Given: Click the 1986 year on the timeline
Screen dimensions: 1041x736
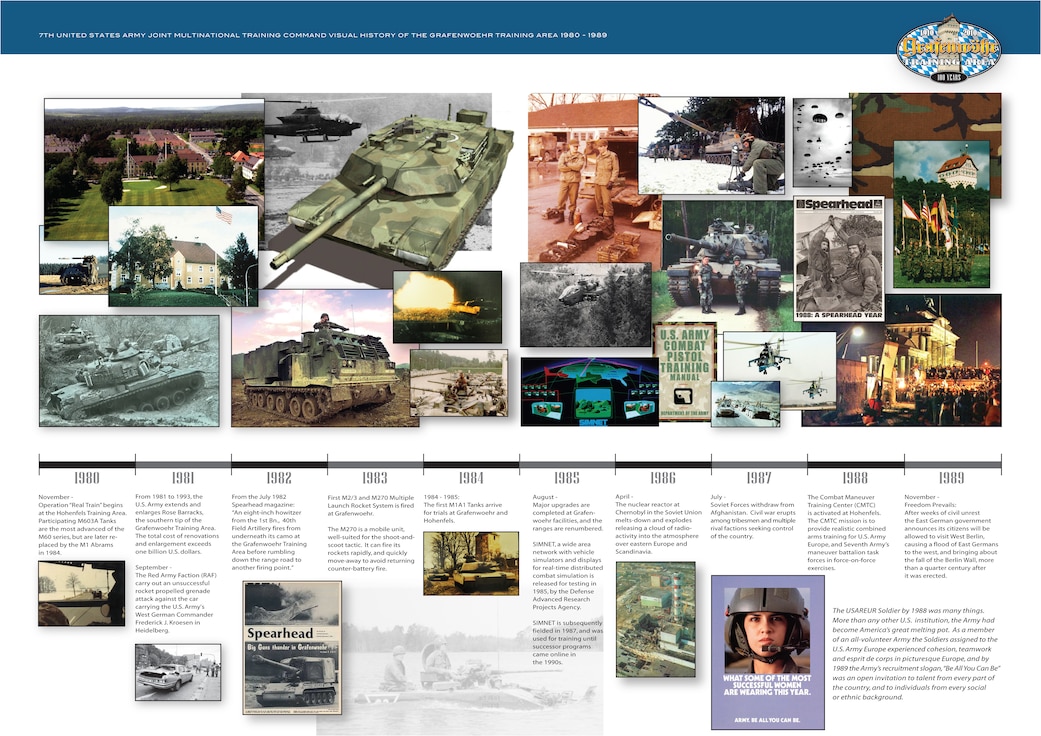Looking at the screenshot, I should pyautogui.click(x=663, y=478).
